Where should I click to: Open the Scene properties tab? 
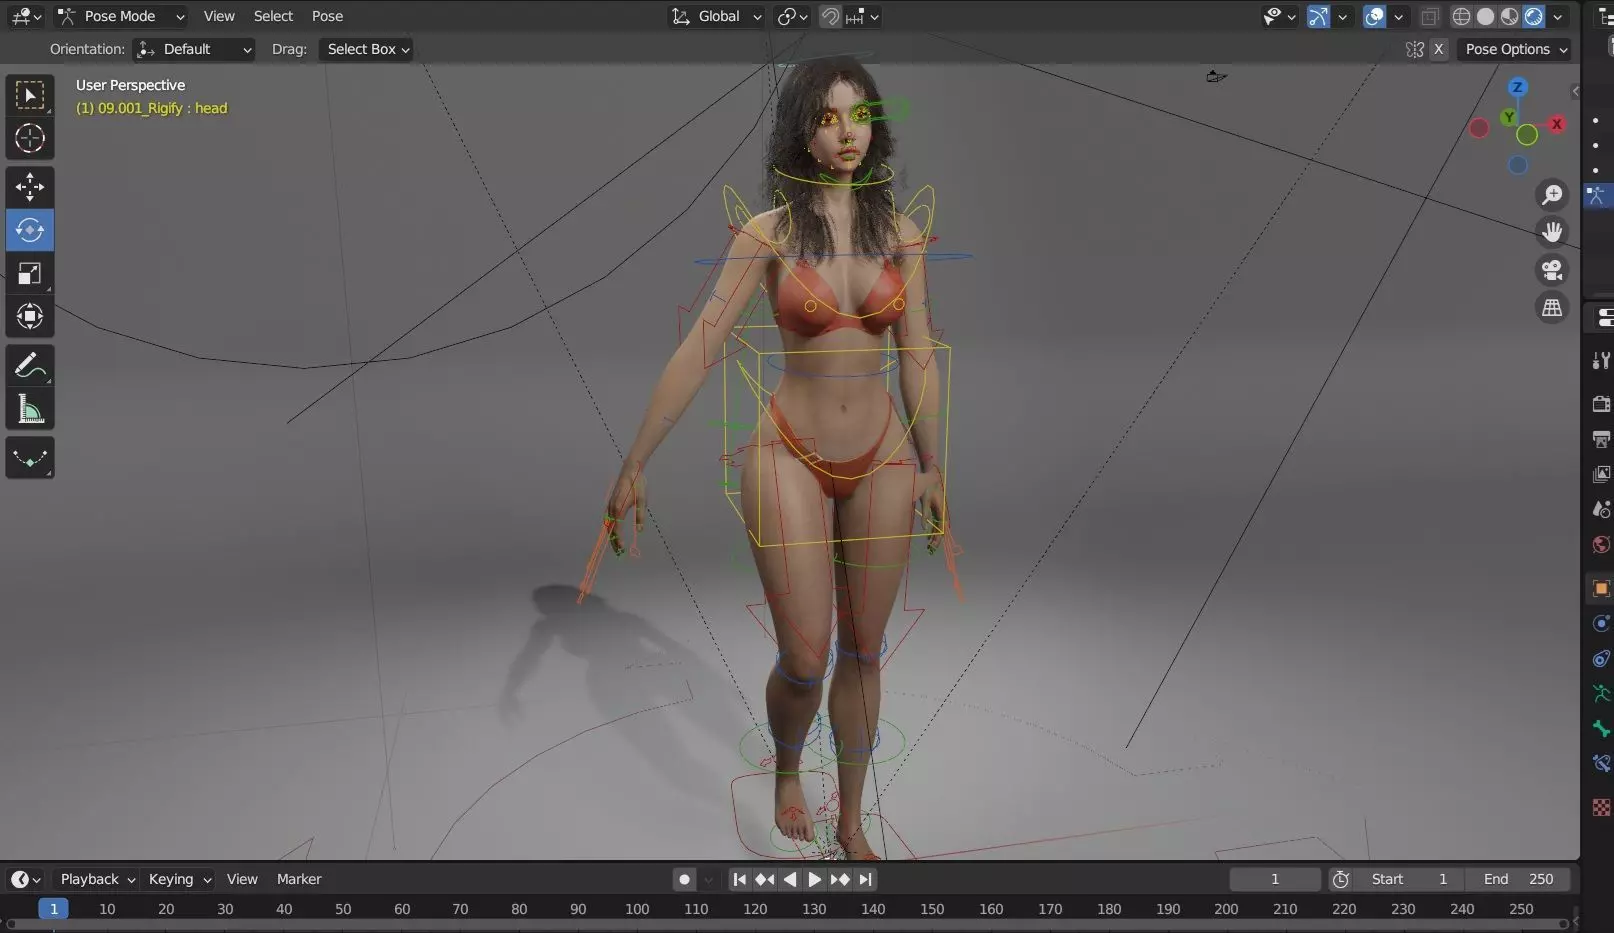[x=1601, y=509]
